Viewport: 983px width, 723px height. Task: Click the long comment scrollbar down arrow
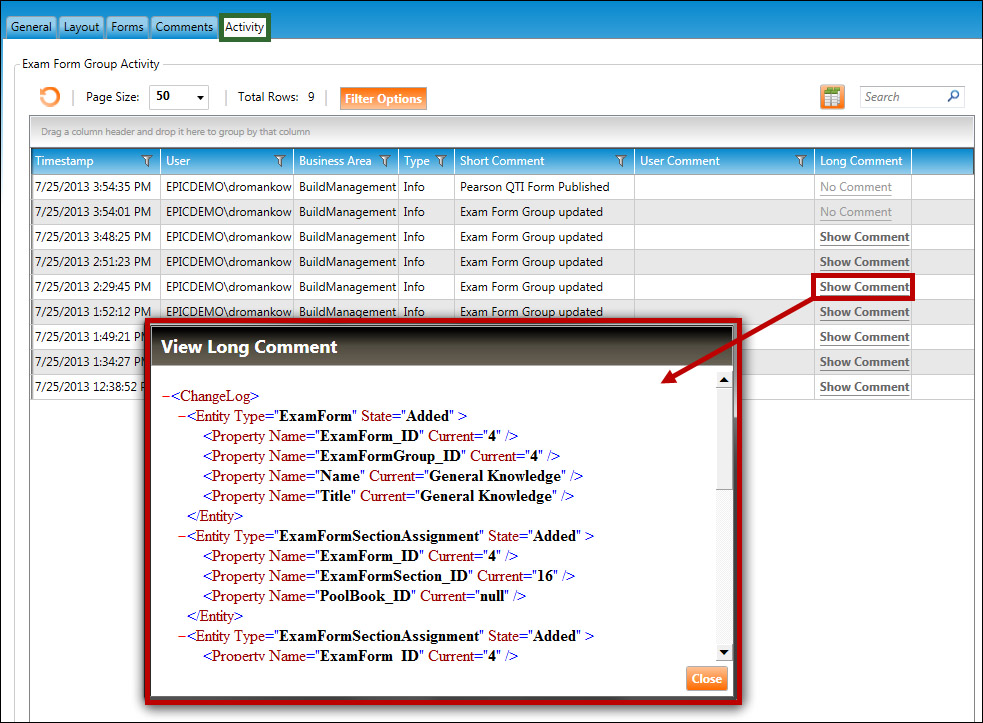[724, 653]
